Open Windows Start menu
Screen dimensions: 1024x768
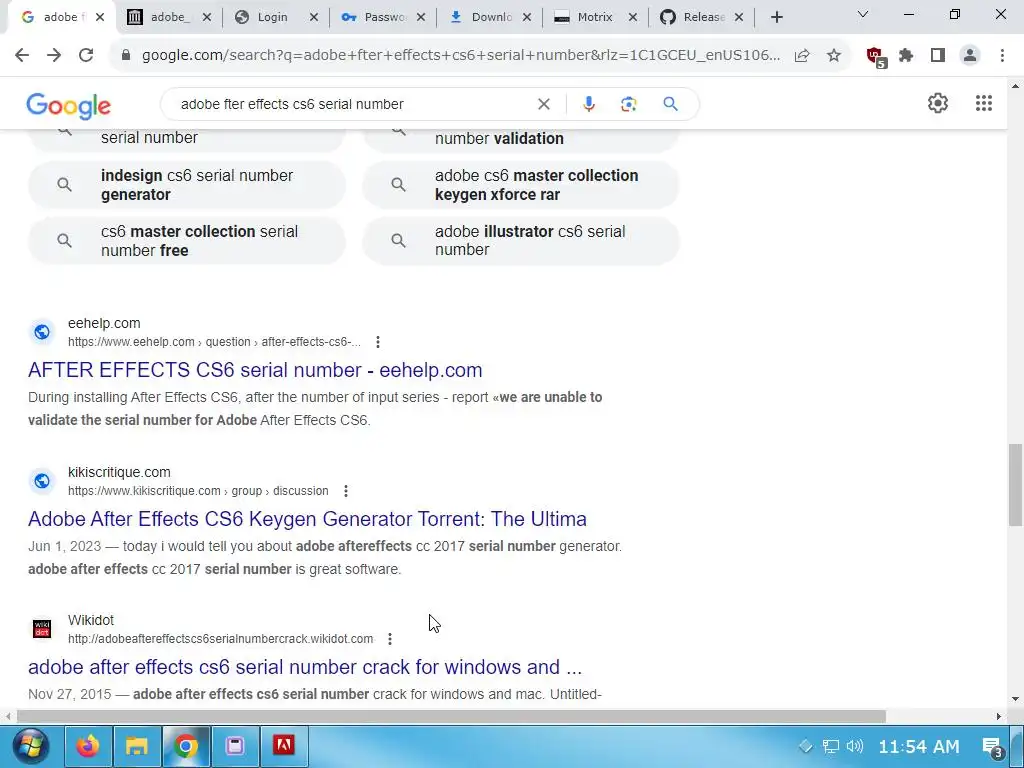click(30, 746)
